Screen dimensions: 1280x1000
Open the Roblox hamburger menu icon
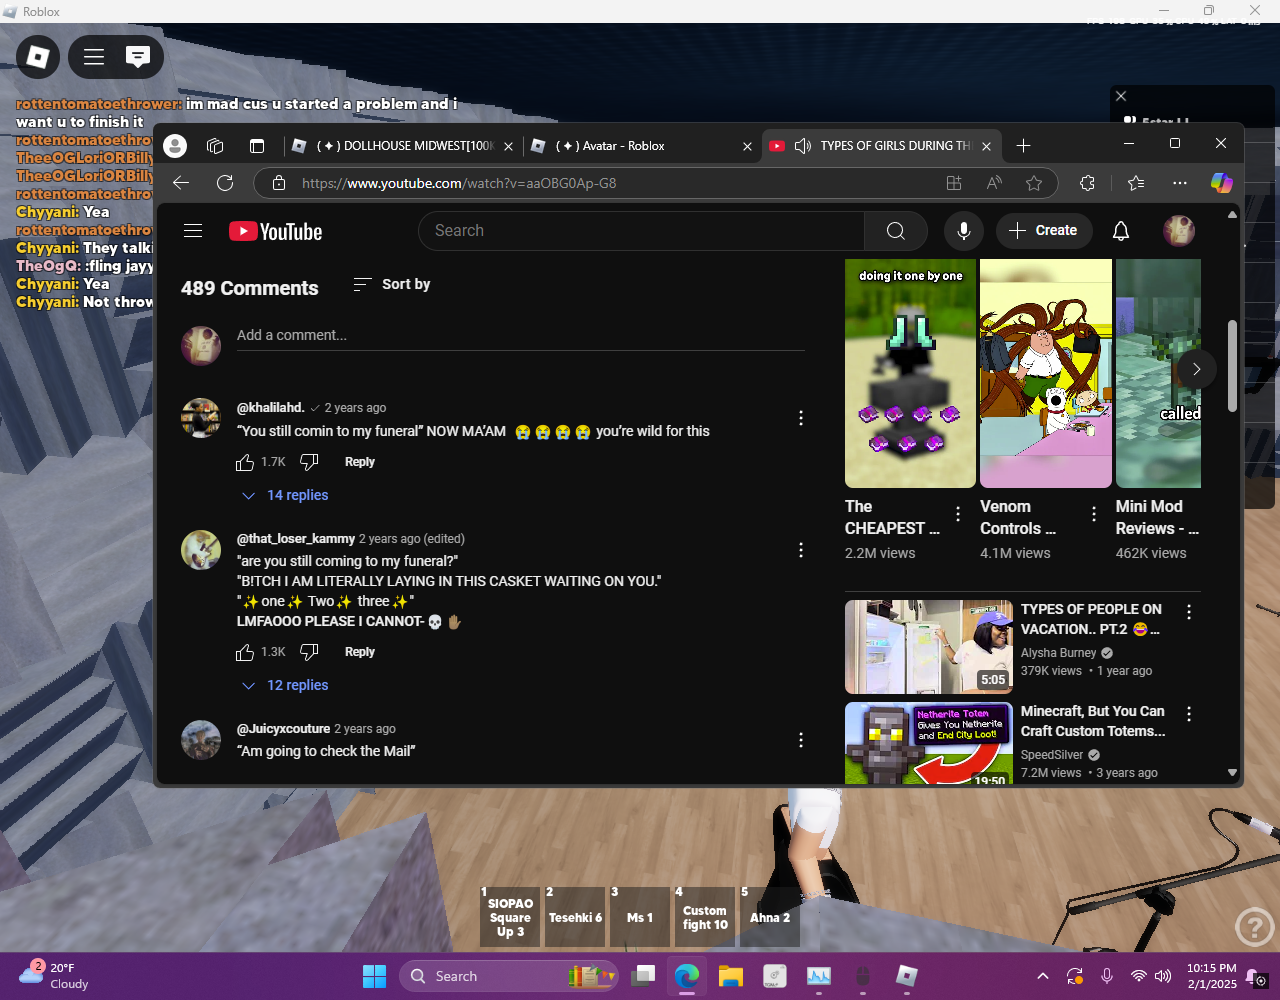pos(94,57)
